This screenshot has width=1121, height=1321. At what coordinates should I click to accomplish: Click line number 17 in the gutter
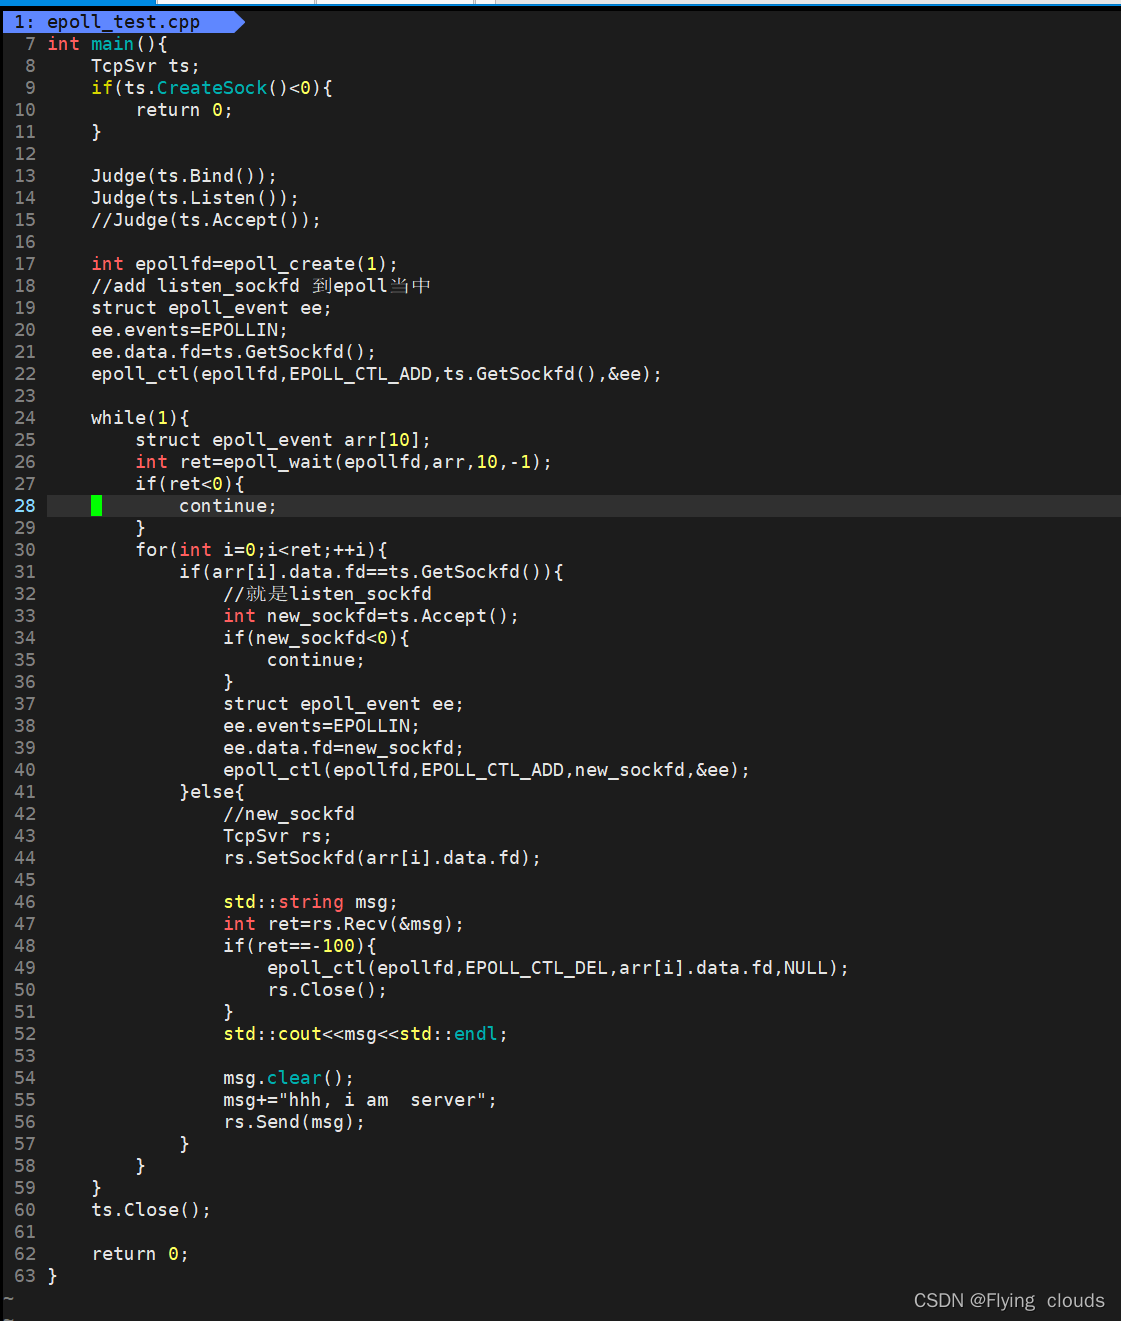click(25, 264)
